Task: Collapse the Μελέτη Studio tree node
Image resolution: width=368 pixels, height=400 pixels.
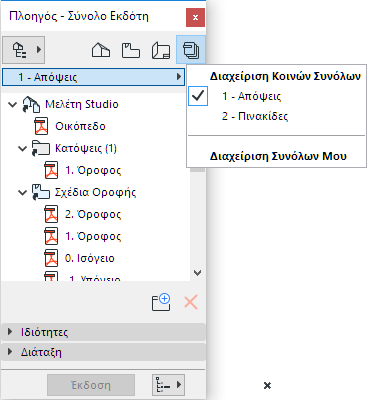Action: point(13,104)
